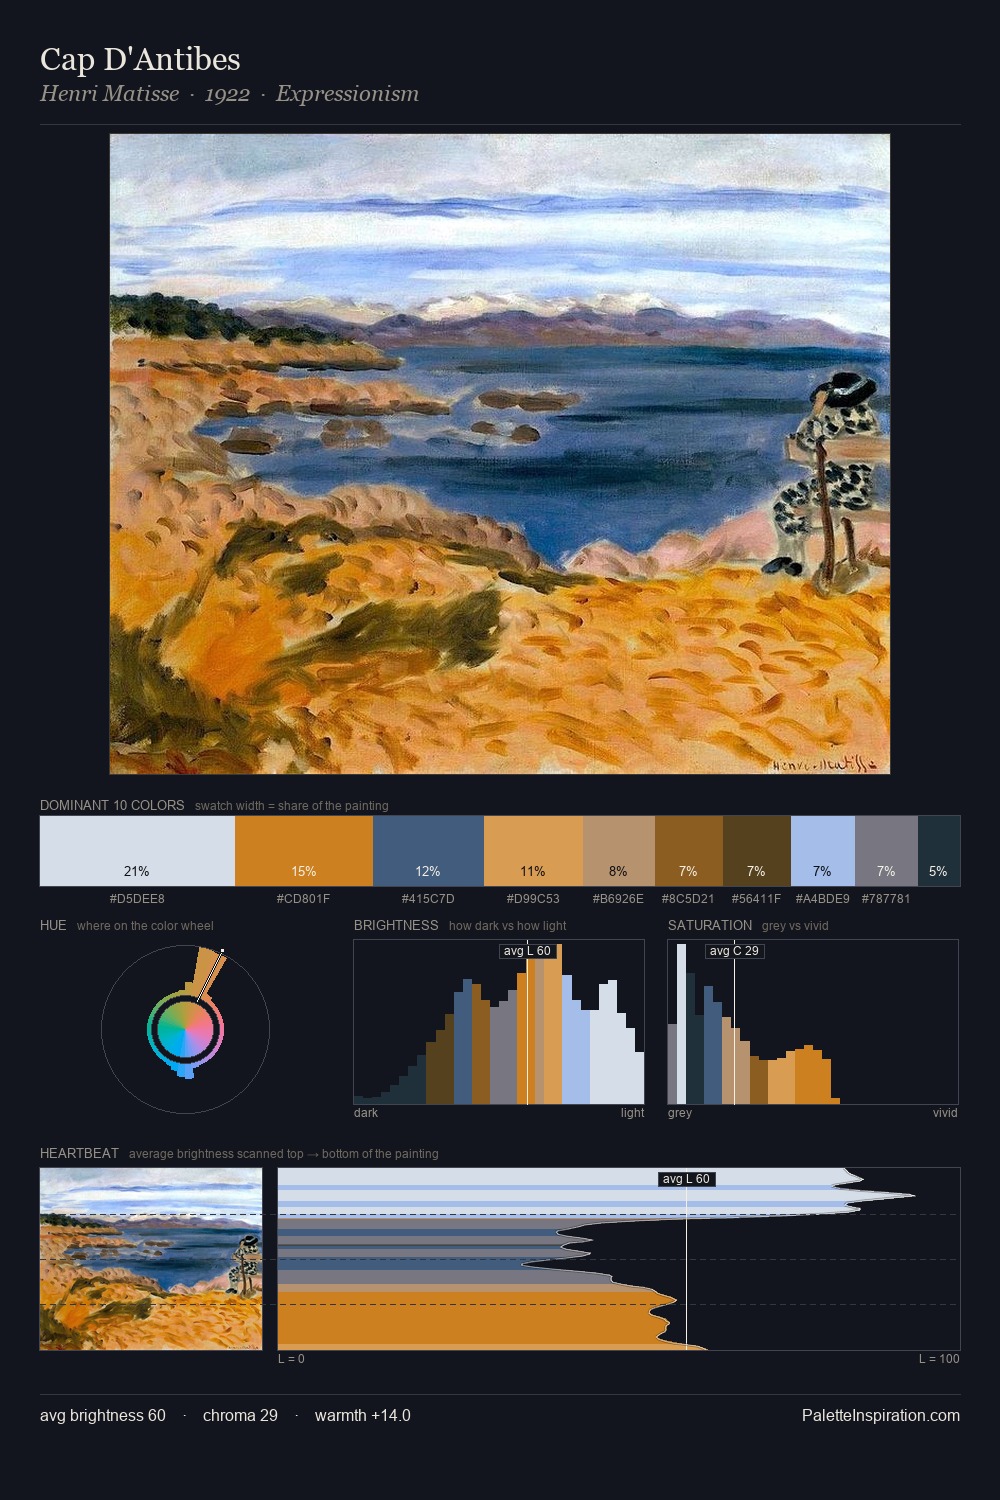The height and width of the screenshot is (1500, 1000).
Task: Click the style label "Expressionism"
Action: [x=347, y=94]
